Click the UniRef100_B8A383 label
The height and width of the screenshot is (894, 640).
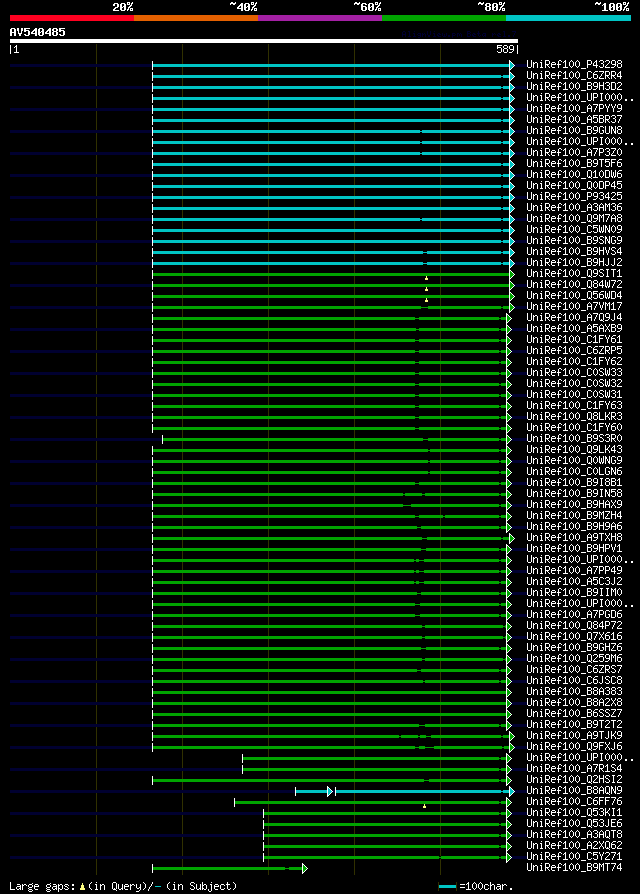click(574, 692)
